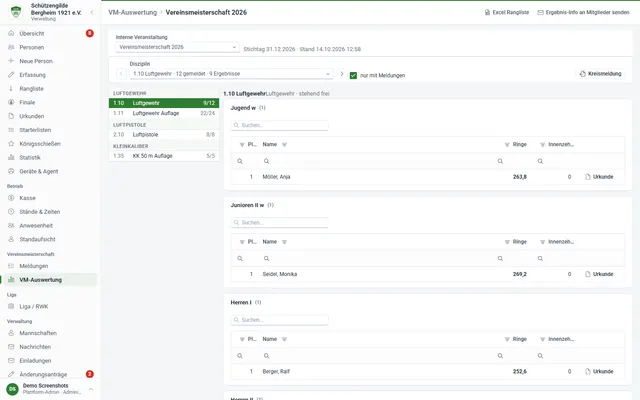Click the Nachrichten envelope icon

click(x=11, y=347)
